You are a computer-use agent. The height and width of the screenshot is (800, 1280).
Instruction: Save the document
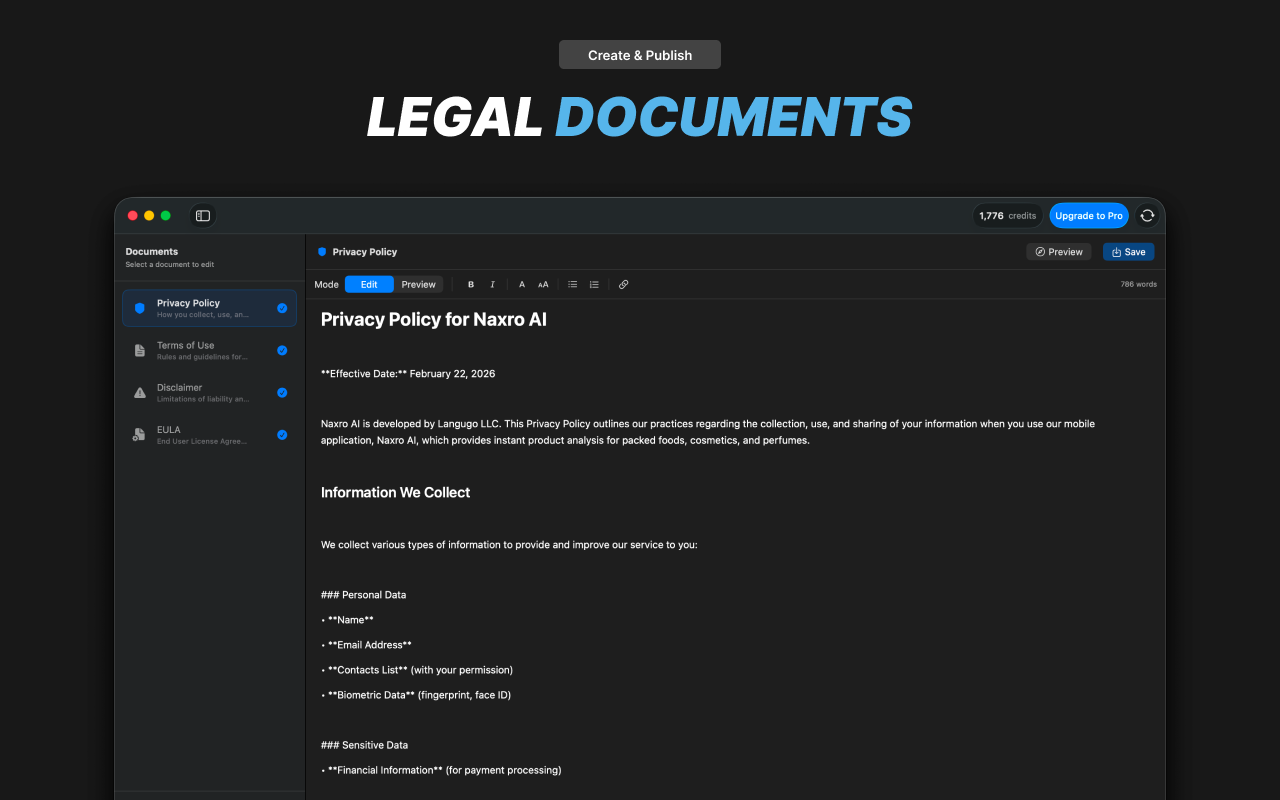coord(1129,252)
